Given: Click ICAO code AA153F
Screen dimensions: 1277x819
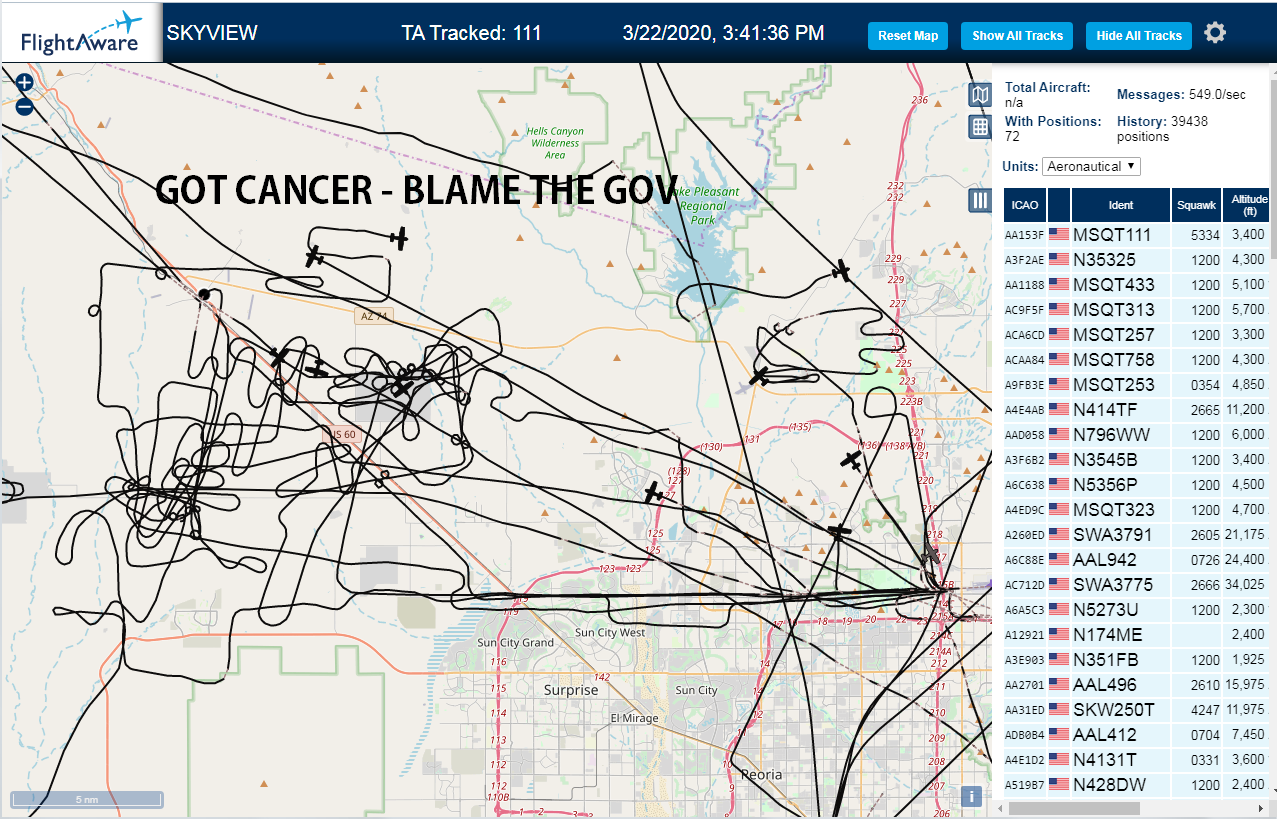Looking at the screenshot, I should tap(1024, 236).
